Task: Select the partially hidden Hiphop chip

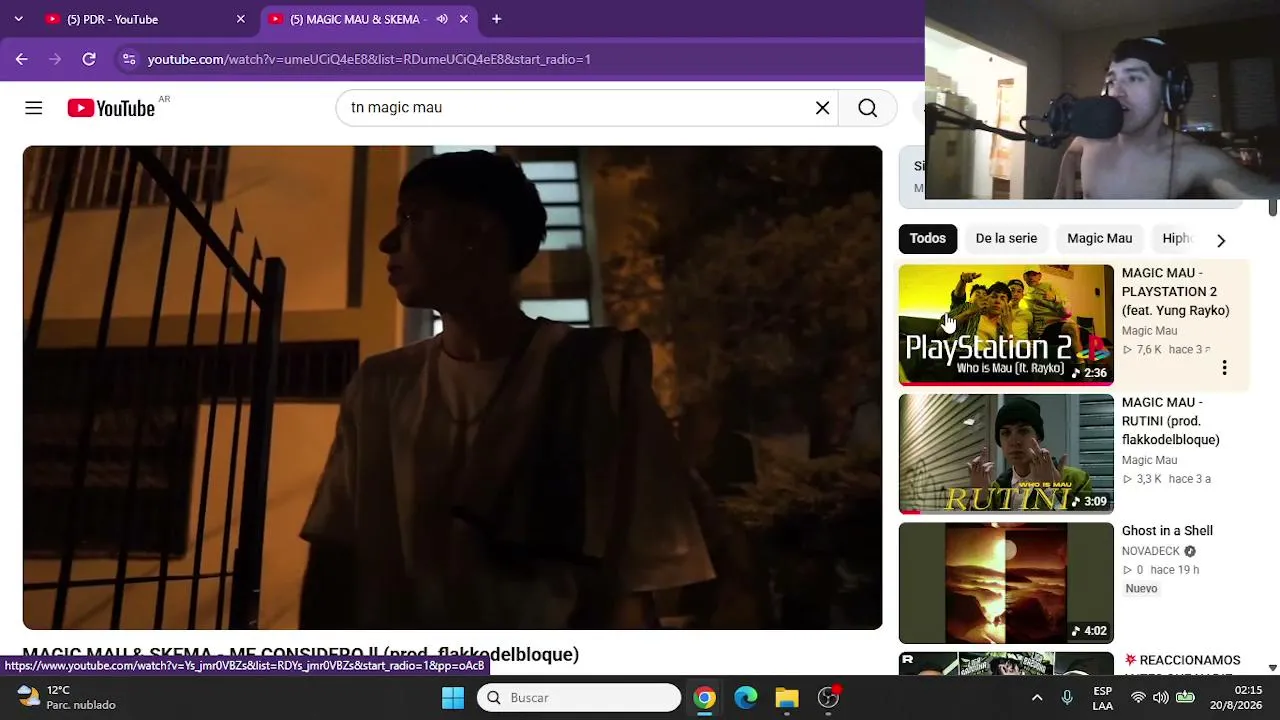Action: [x=1178, y=238]
